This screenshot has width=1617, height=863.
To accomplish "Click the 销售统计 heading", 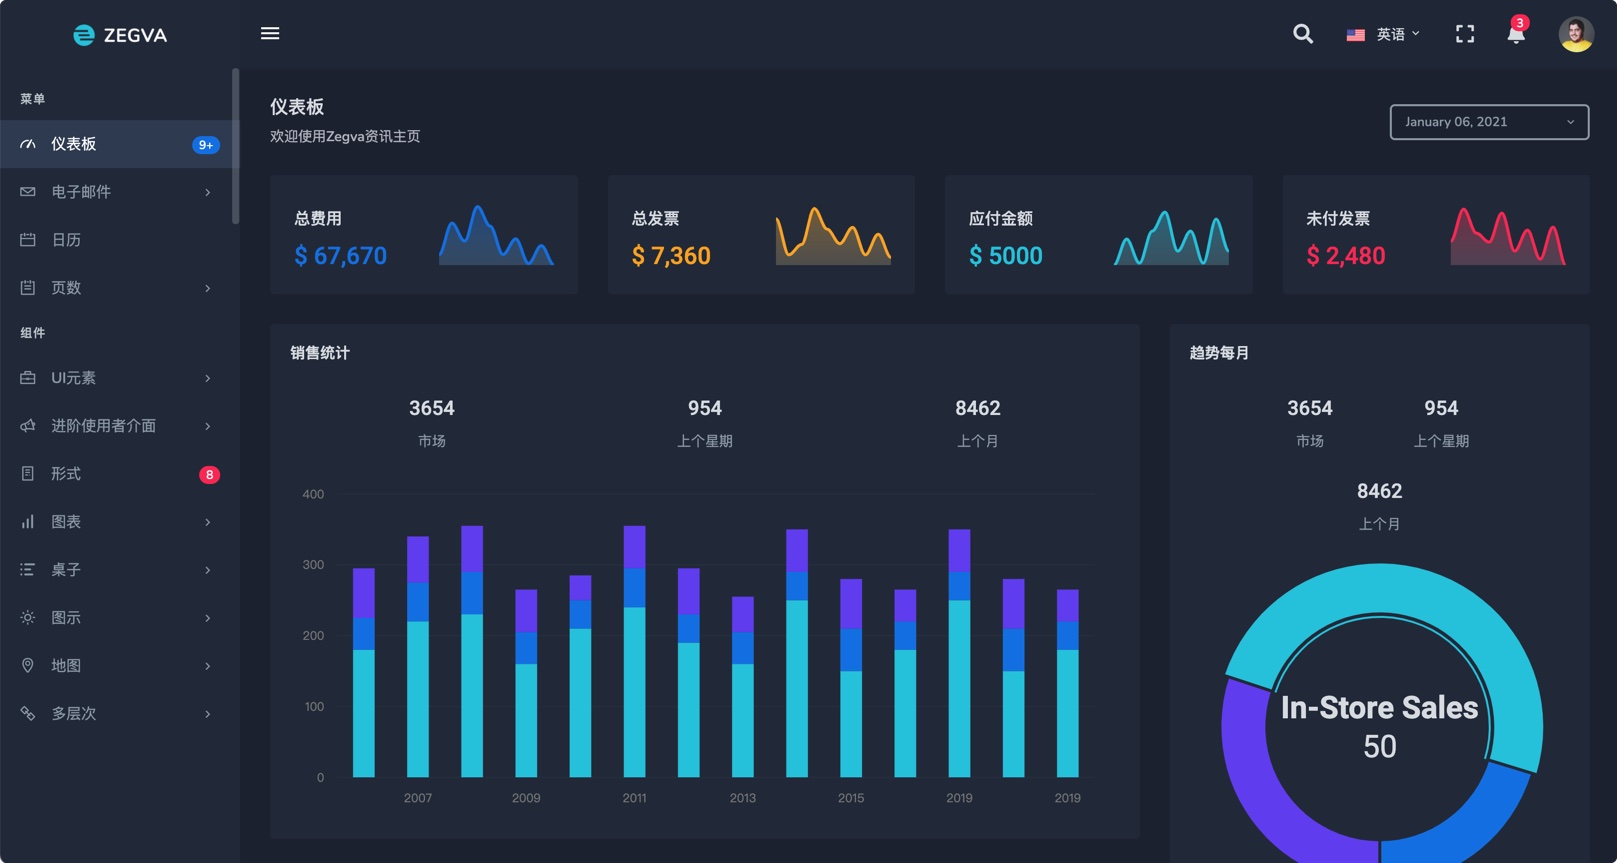I will pyautogui.click(x=320, y=353).
